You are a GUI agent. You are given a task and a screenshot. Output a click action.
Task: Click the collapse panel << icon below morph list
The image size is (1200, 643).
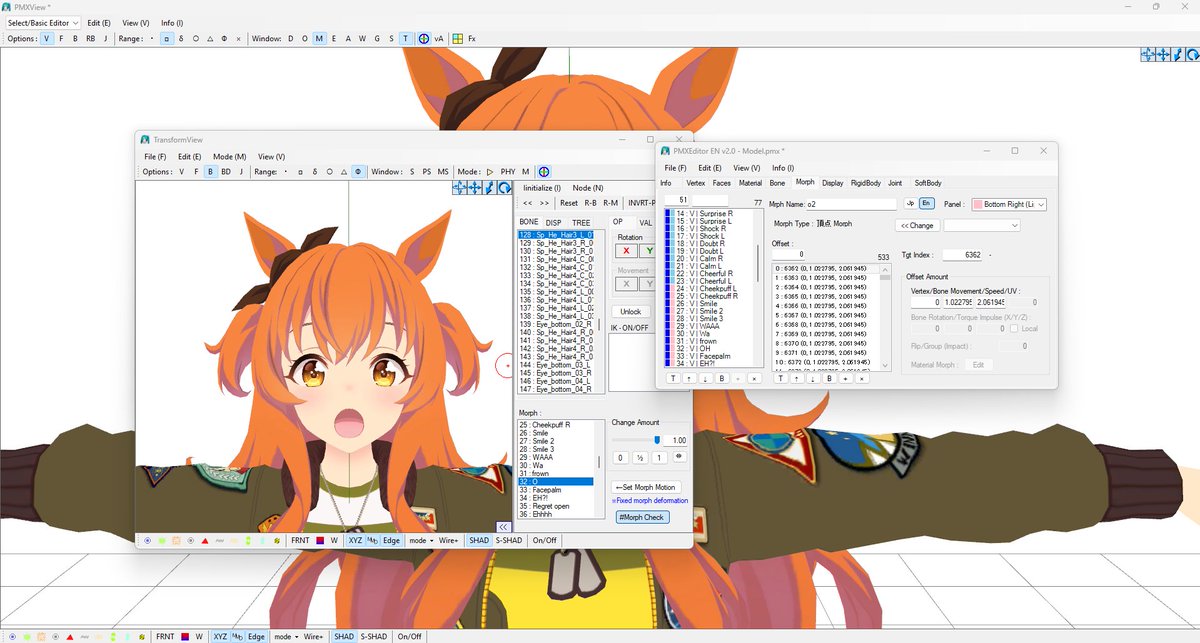tap(504, 527)
